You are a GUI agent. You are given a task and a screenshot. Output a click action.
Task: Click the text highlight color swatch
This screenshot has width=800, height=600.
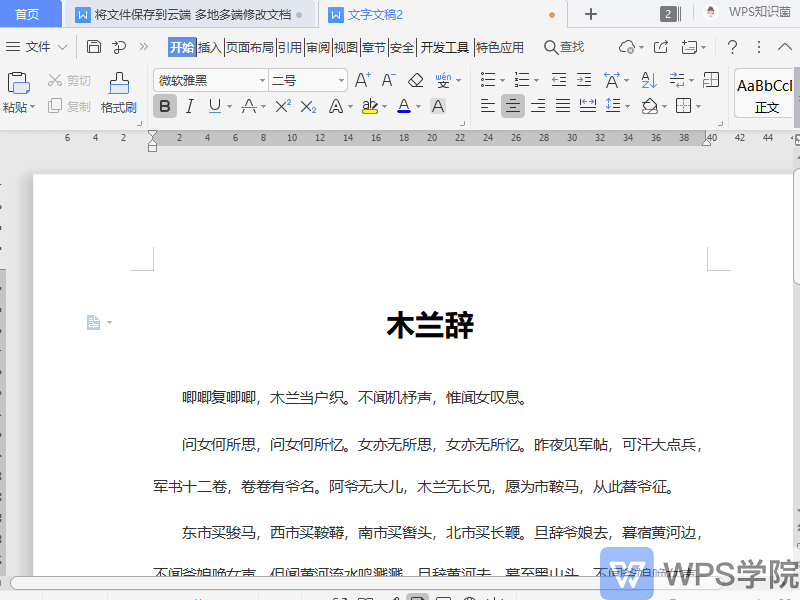tap(369, 106)
